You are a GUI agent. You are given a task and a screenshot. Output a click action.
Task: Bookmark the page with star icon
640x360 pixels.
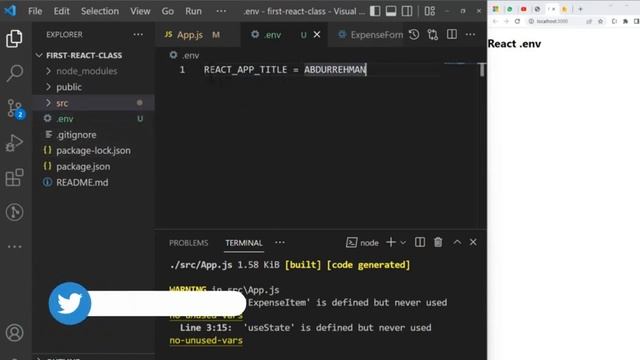pos(600,21)
